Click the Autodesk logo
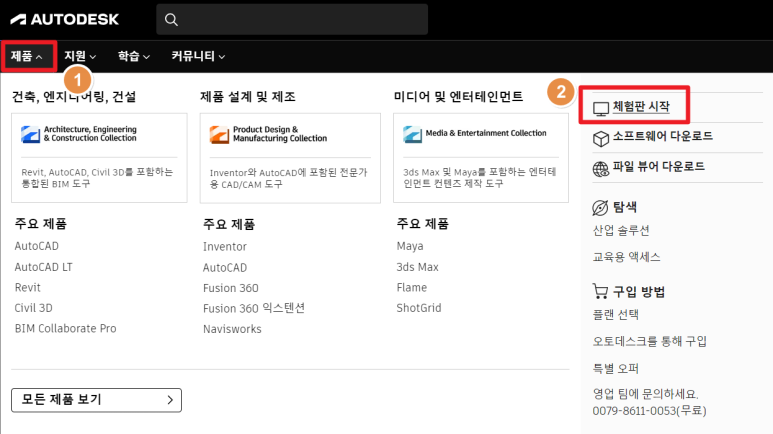 [65, 19]
